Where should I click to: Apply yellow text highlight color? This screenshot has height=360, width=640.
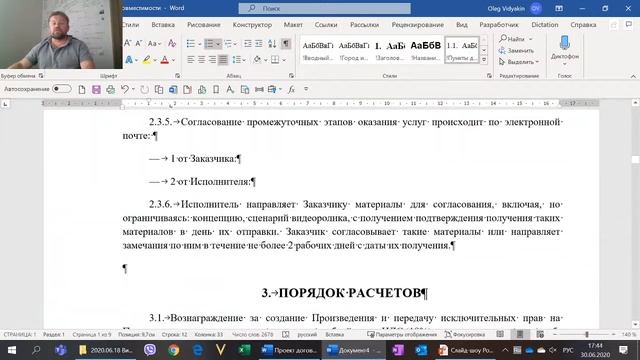pyautogui.click(x=147, y=60)
